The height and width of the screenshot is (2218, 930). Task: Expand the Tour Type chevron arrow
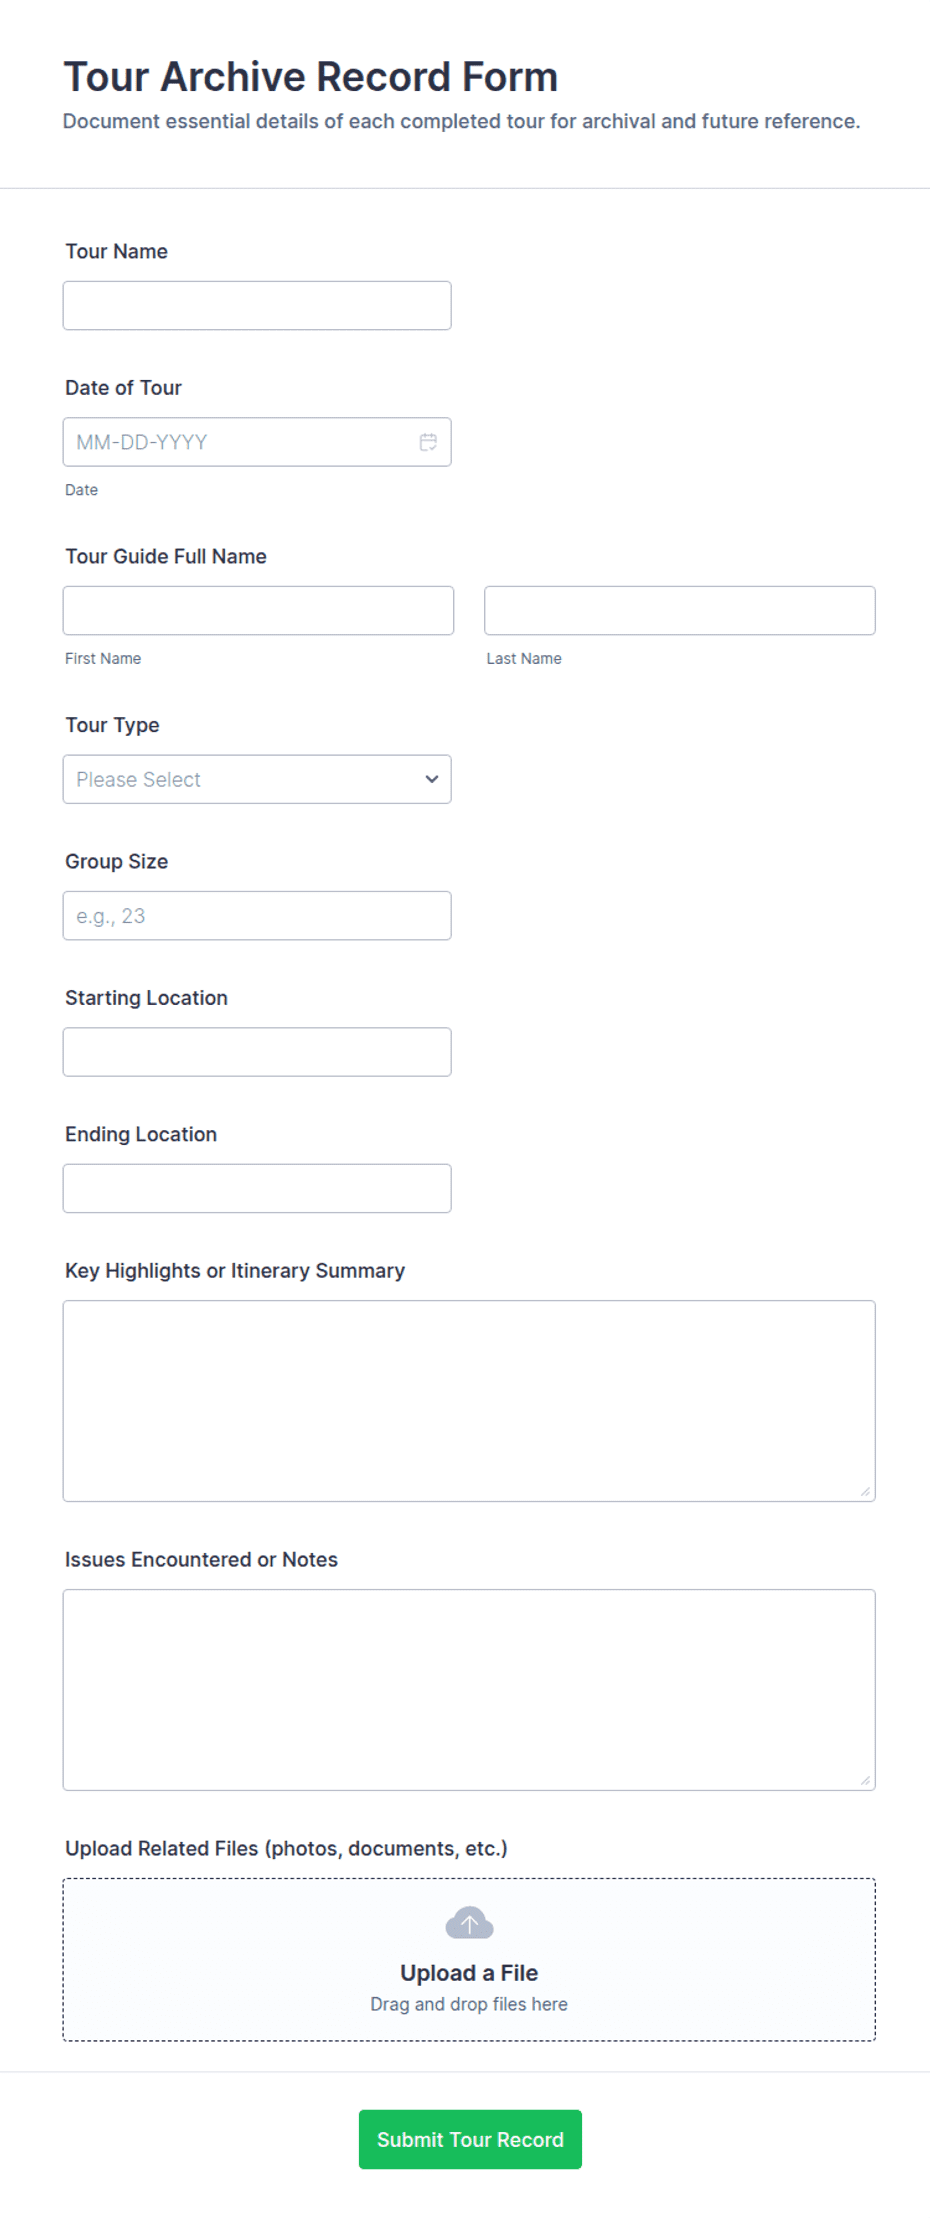click(432, 779)
